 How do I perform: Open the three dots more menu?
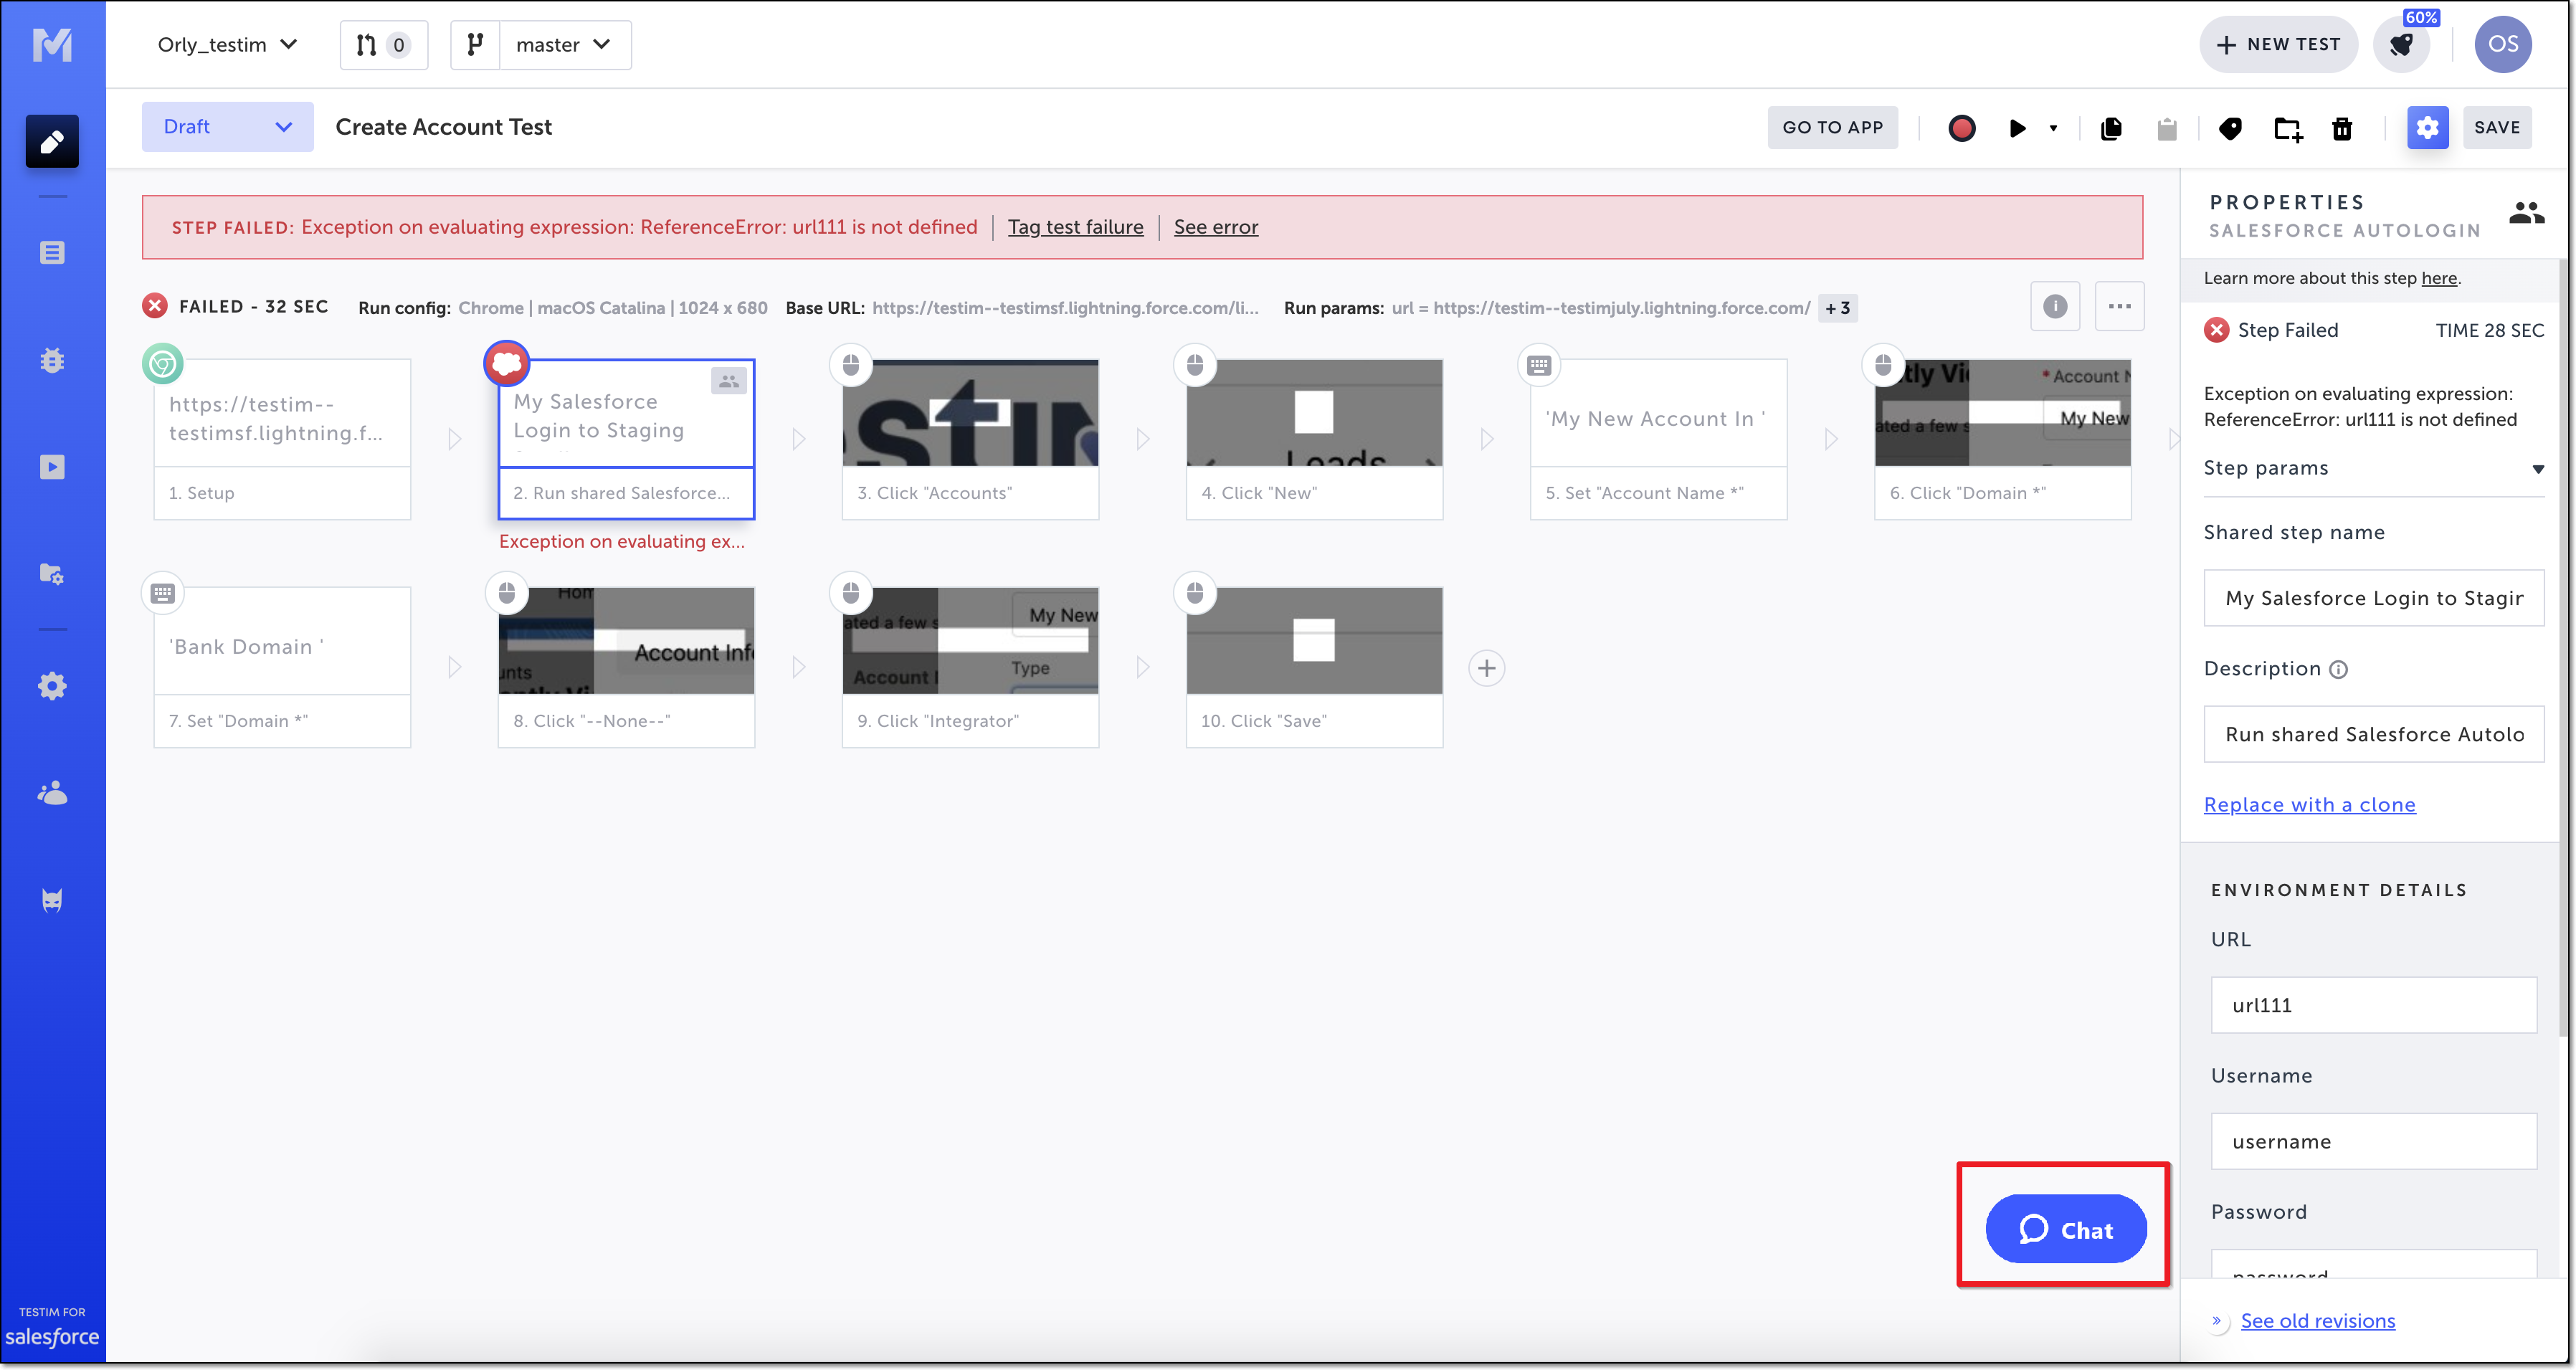coord(2119,307)
